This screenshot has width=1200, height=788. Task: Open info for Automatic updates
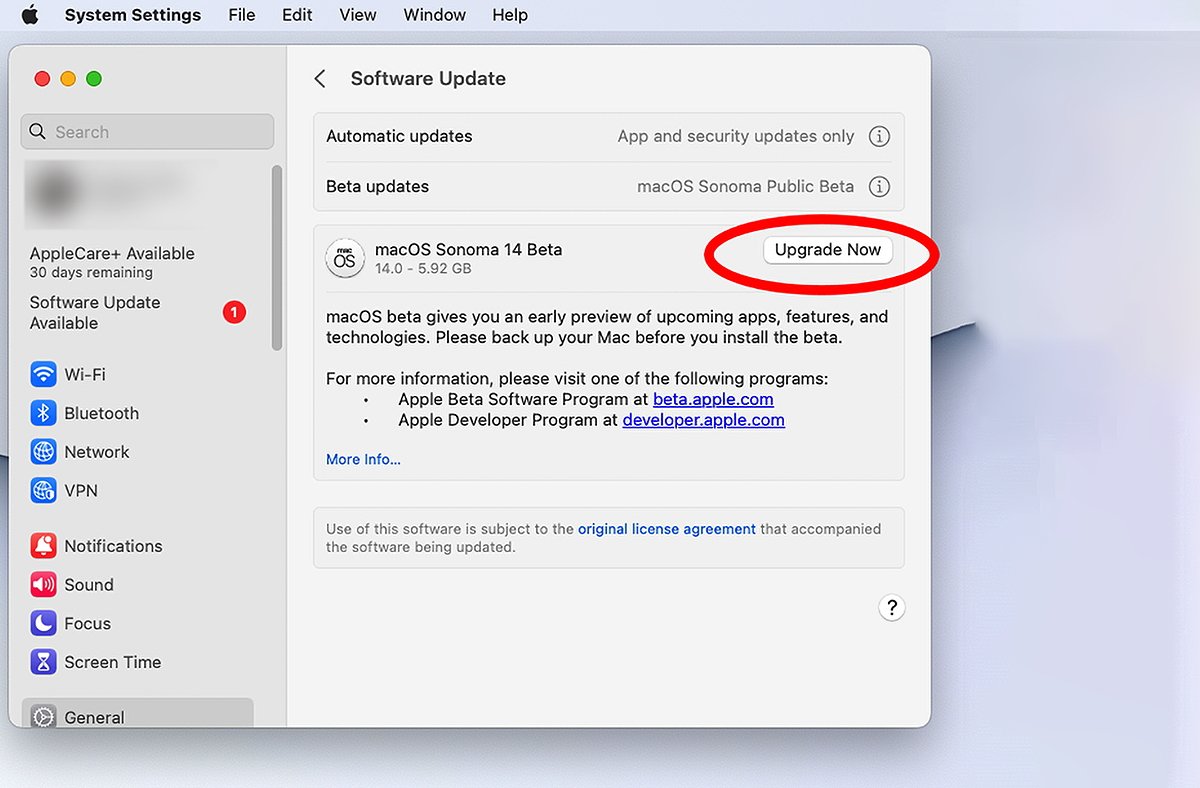[x=879, y=137]
